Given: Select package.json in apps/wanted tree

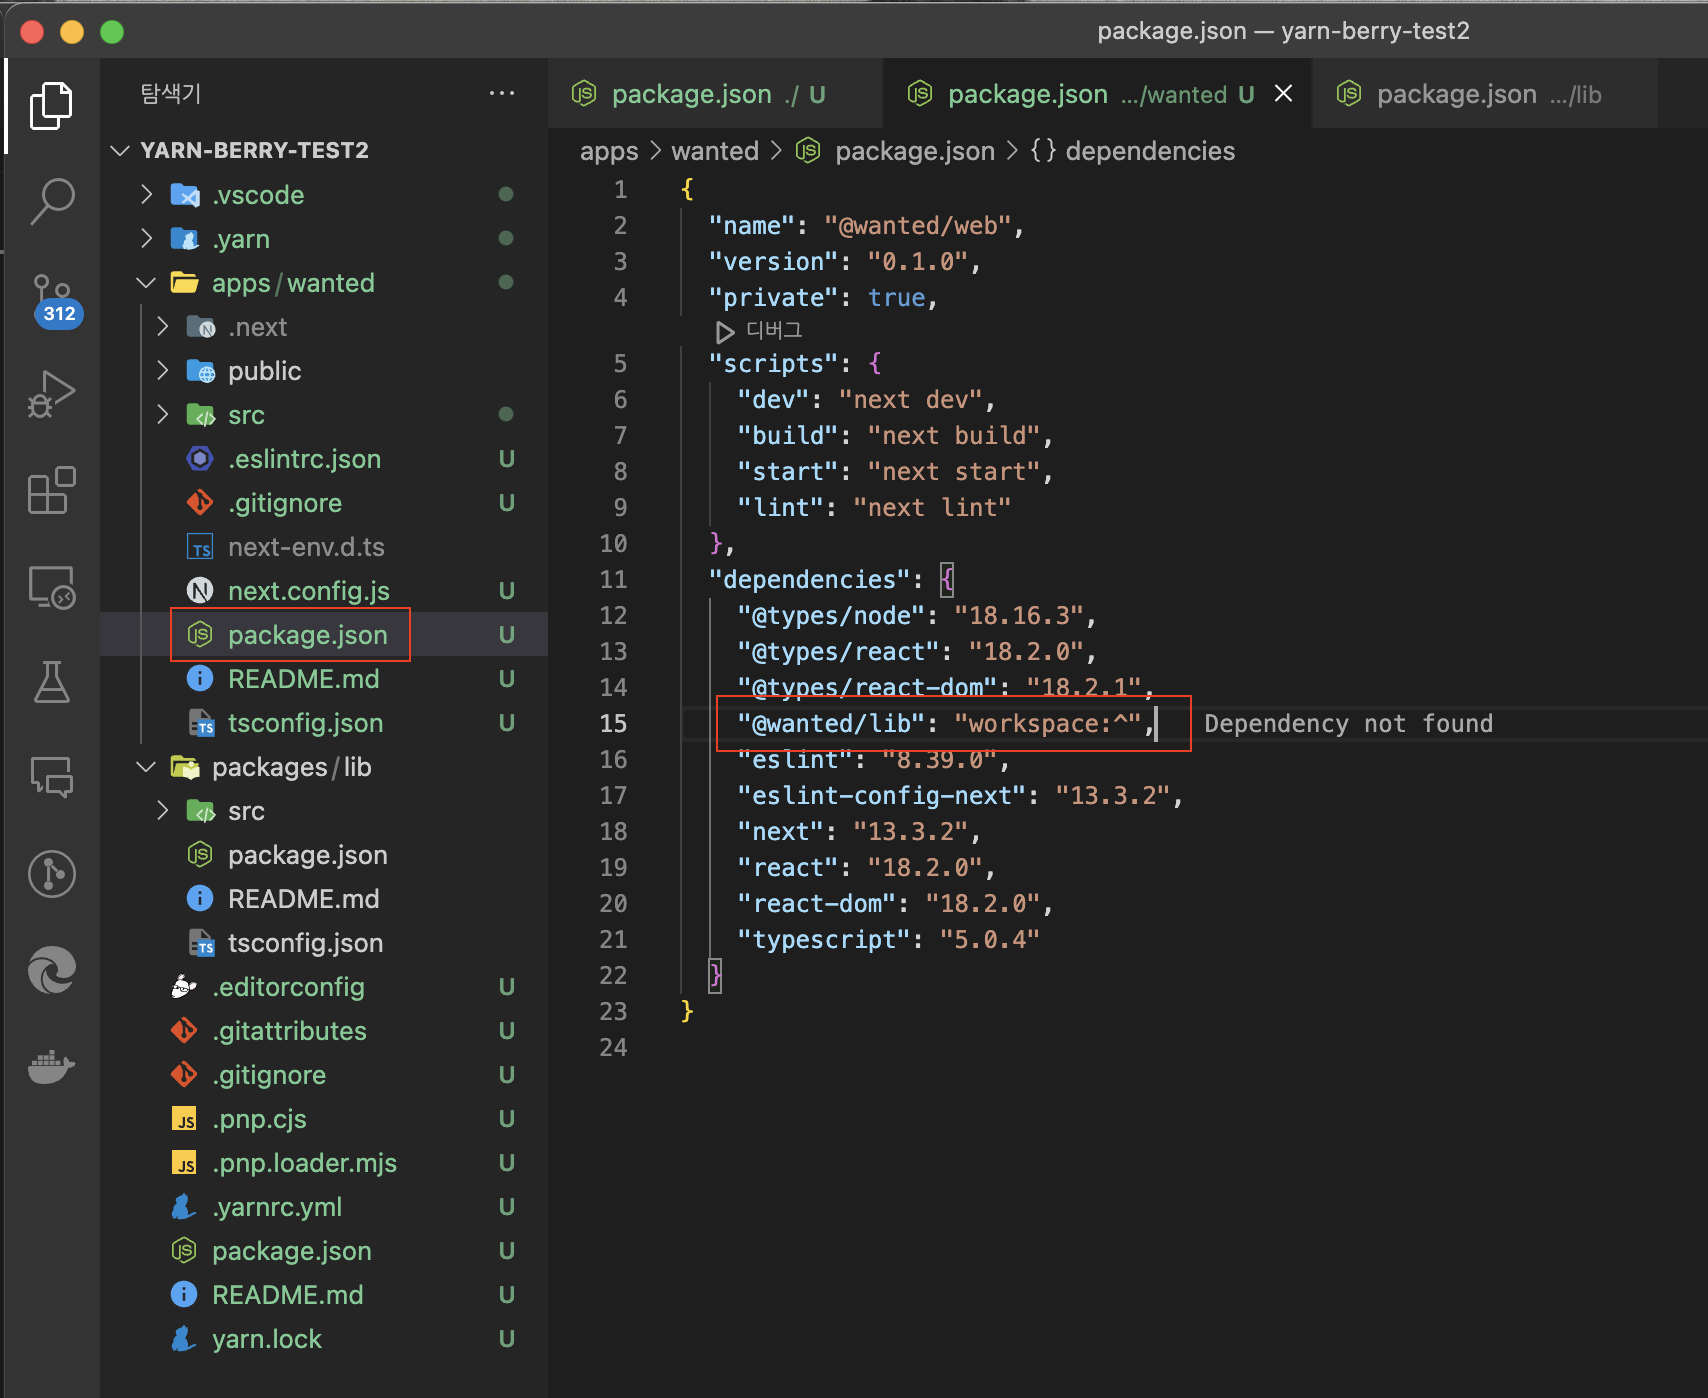Looking at the screenshot, I should (x=324, y=635).
